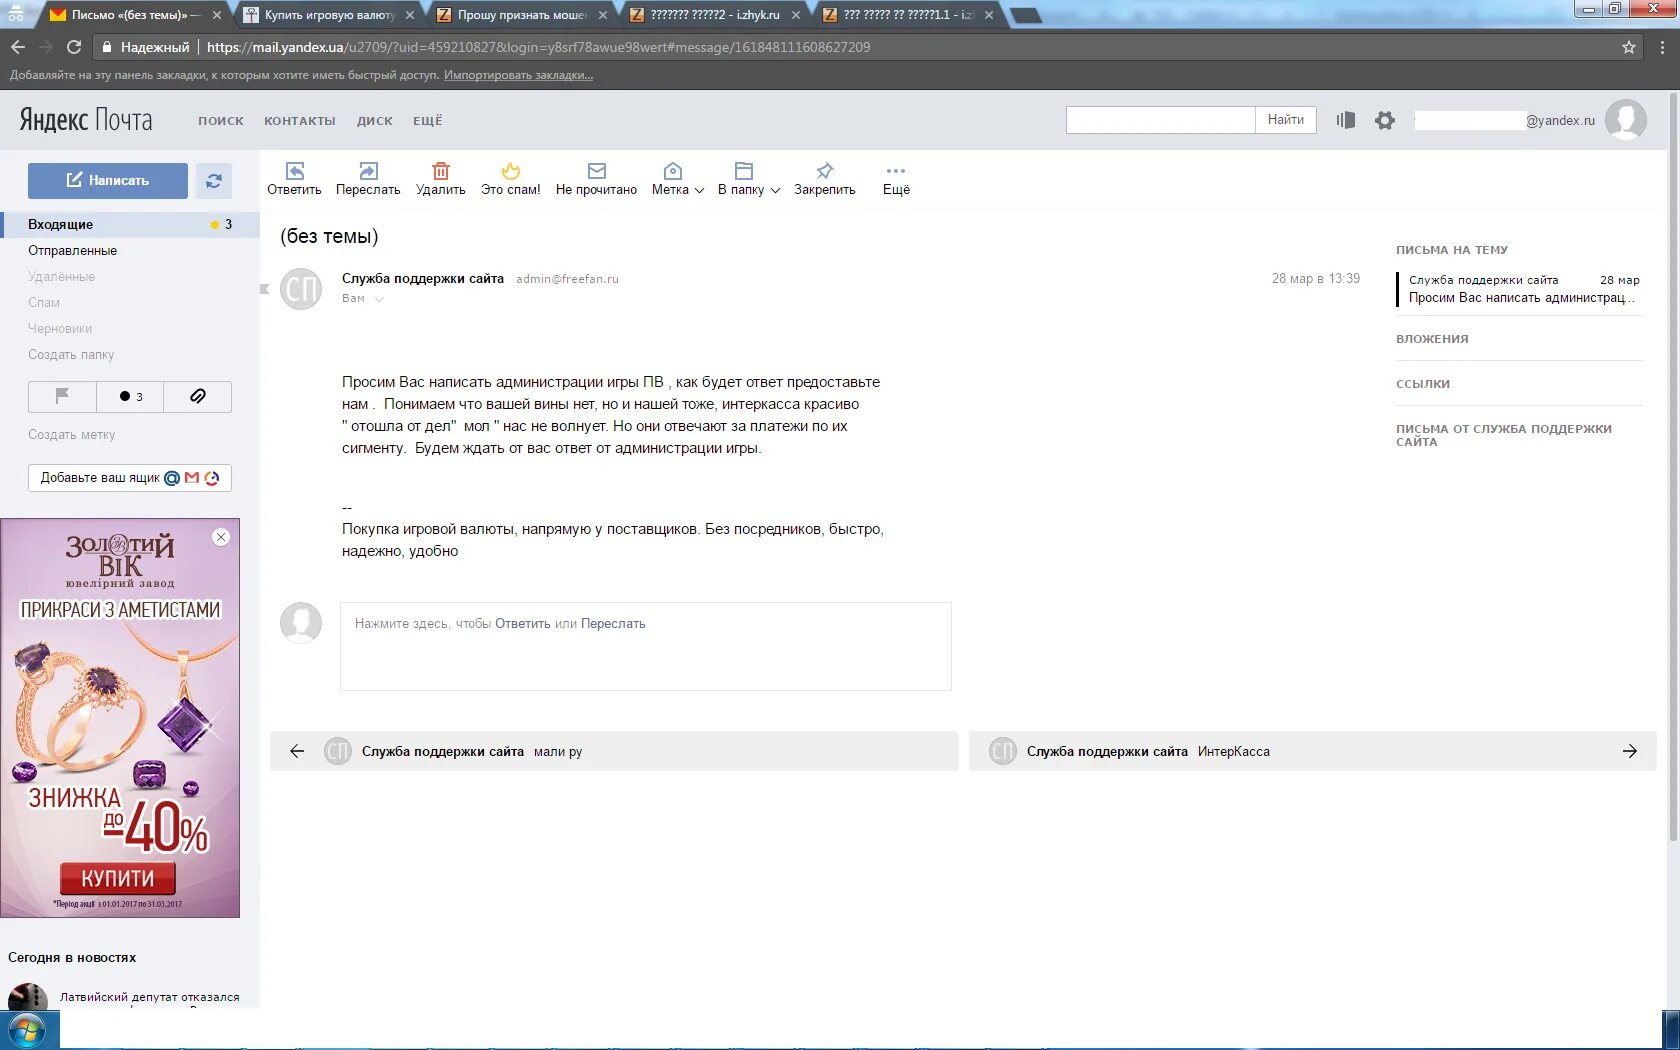Screen dimensions: 1680x1050
Task: Collapse left panel with small arrow toggle
Action: pos(265,289)
